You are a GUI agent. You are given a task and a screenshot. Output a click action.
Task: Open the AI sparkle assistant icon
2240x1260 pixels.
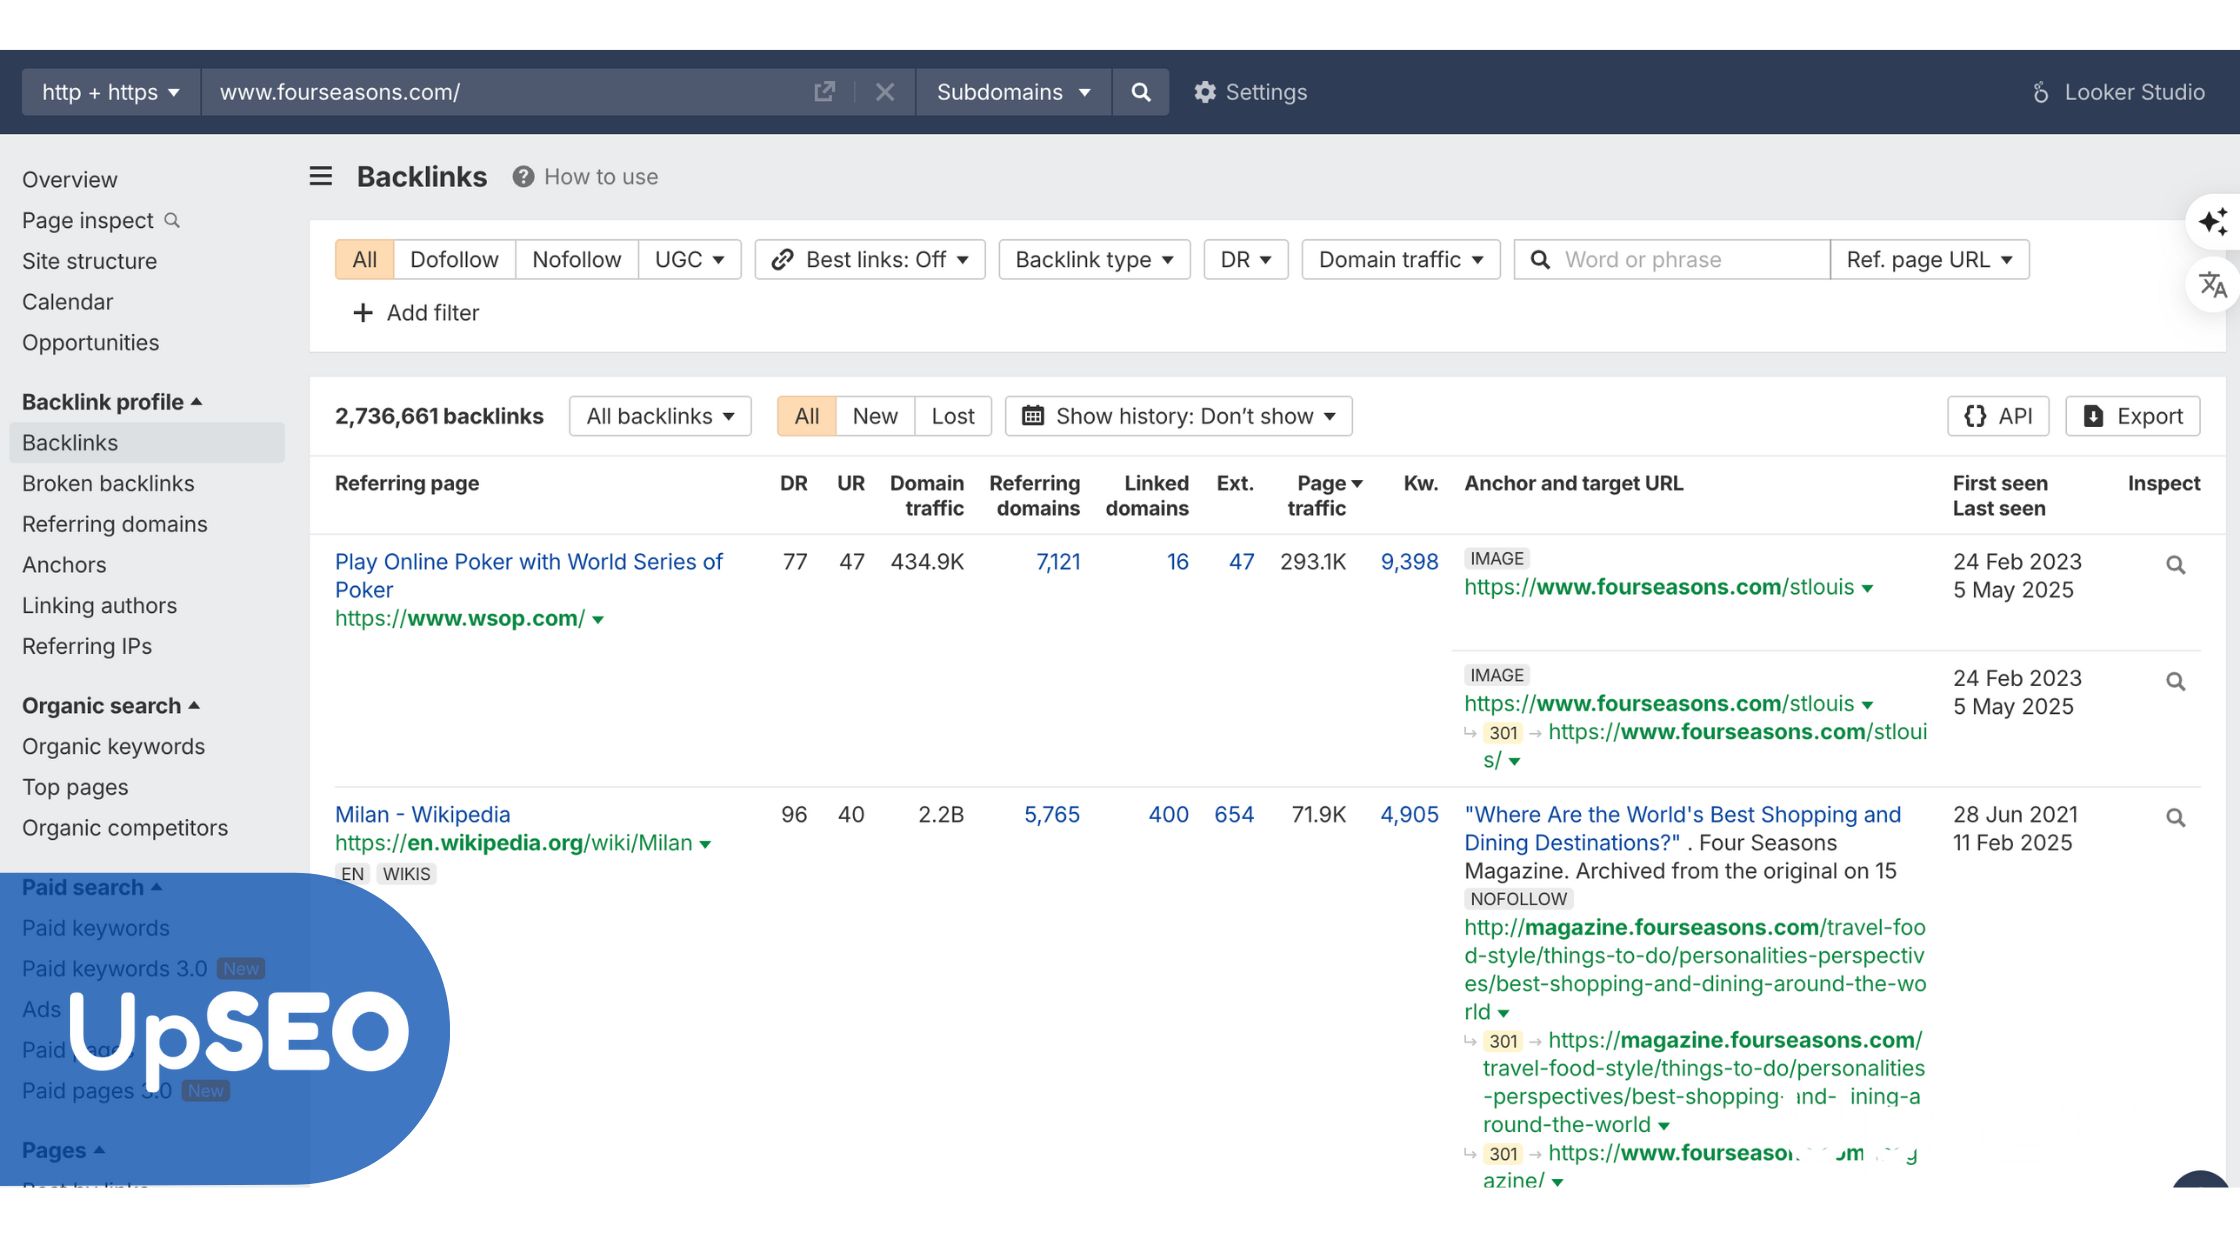2213,221
